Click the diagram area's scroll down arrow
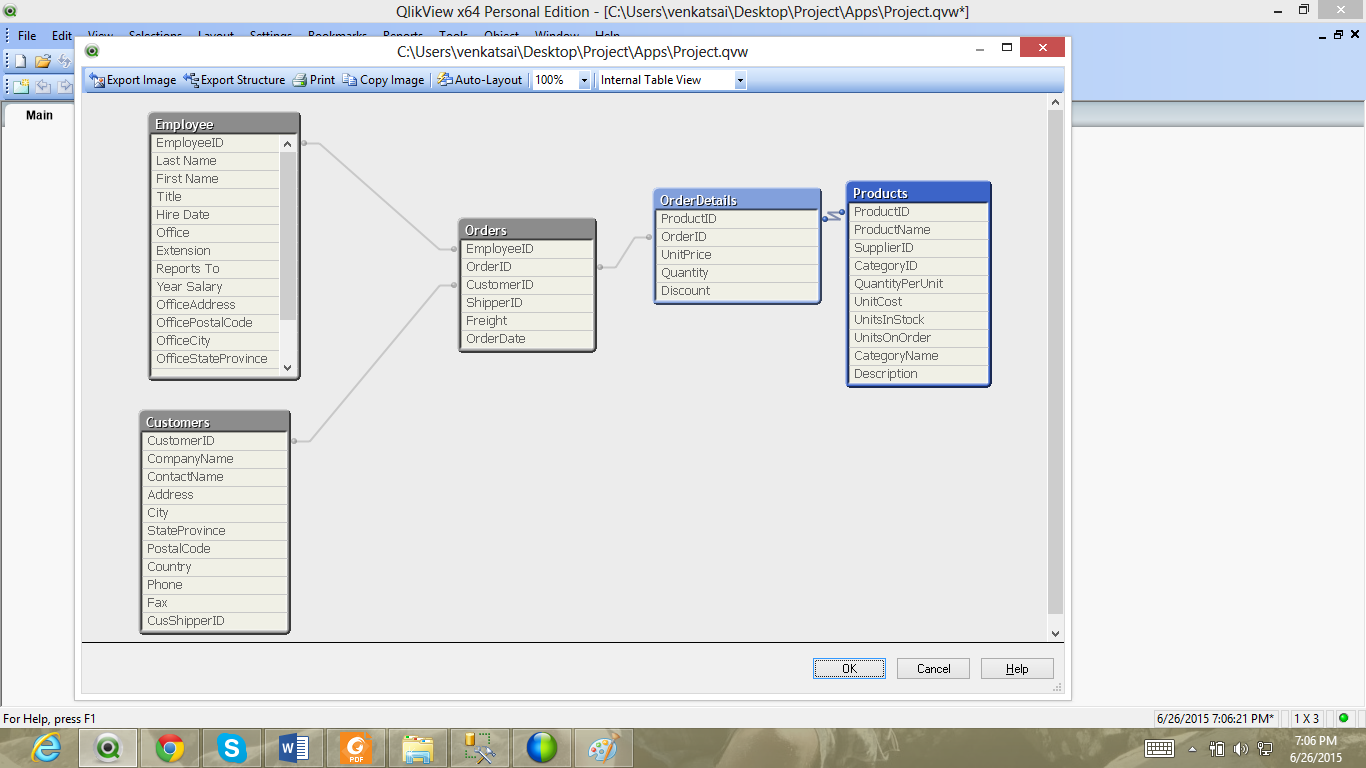 1055,634
